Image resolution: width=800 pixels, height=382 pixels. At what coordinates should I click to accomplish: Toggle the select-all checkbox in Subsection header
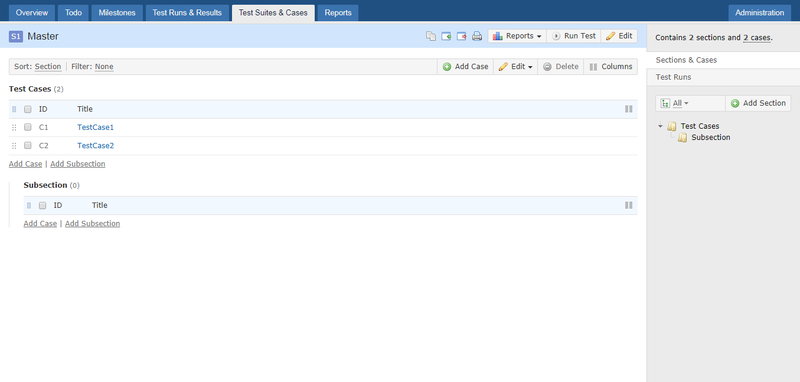pos(43,206)
